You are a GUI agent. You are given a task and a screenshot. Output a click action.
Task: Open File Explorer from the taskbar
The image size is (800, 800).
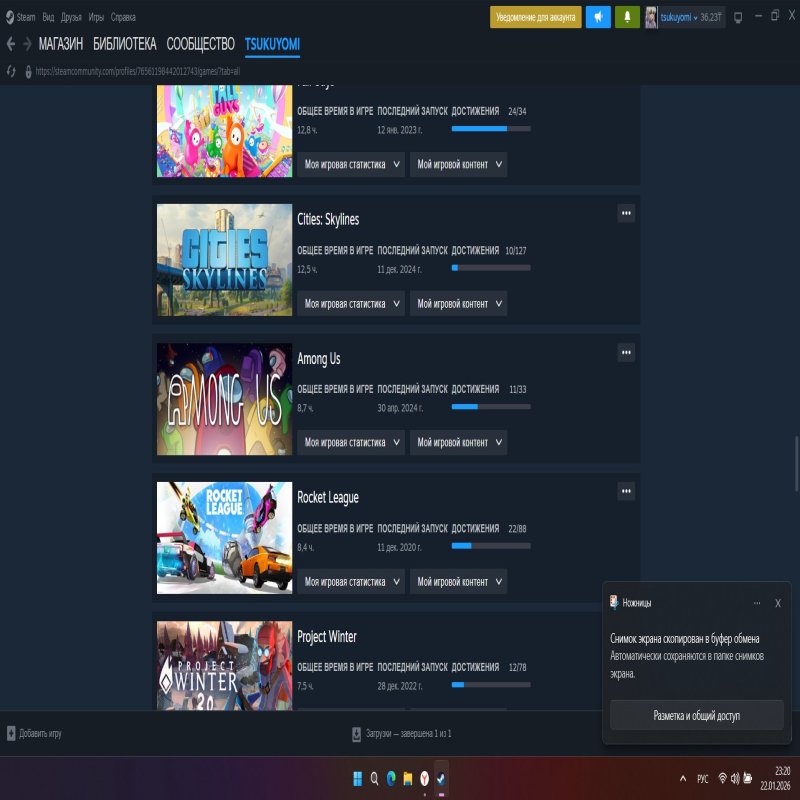click(407, 776)
